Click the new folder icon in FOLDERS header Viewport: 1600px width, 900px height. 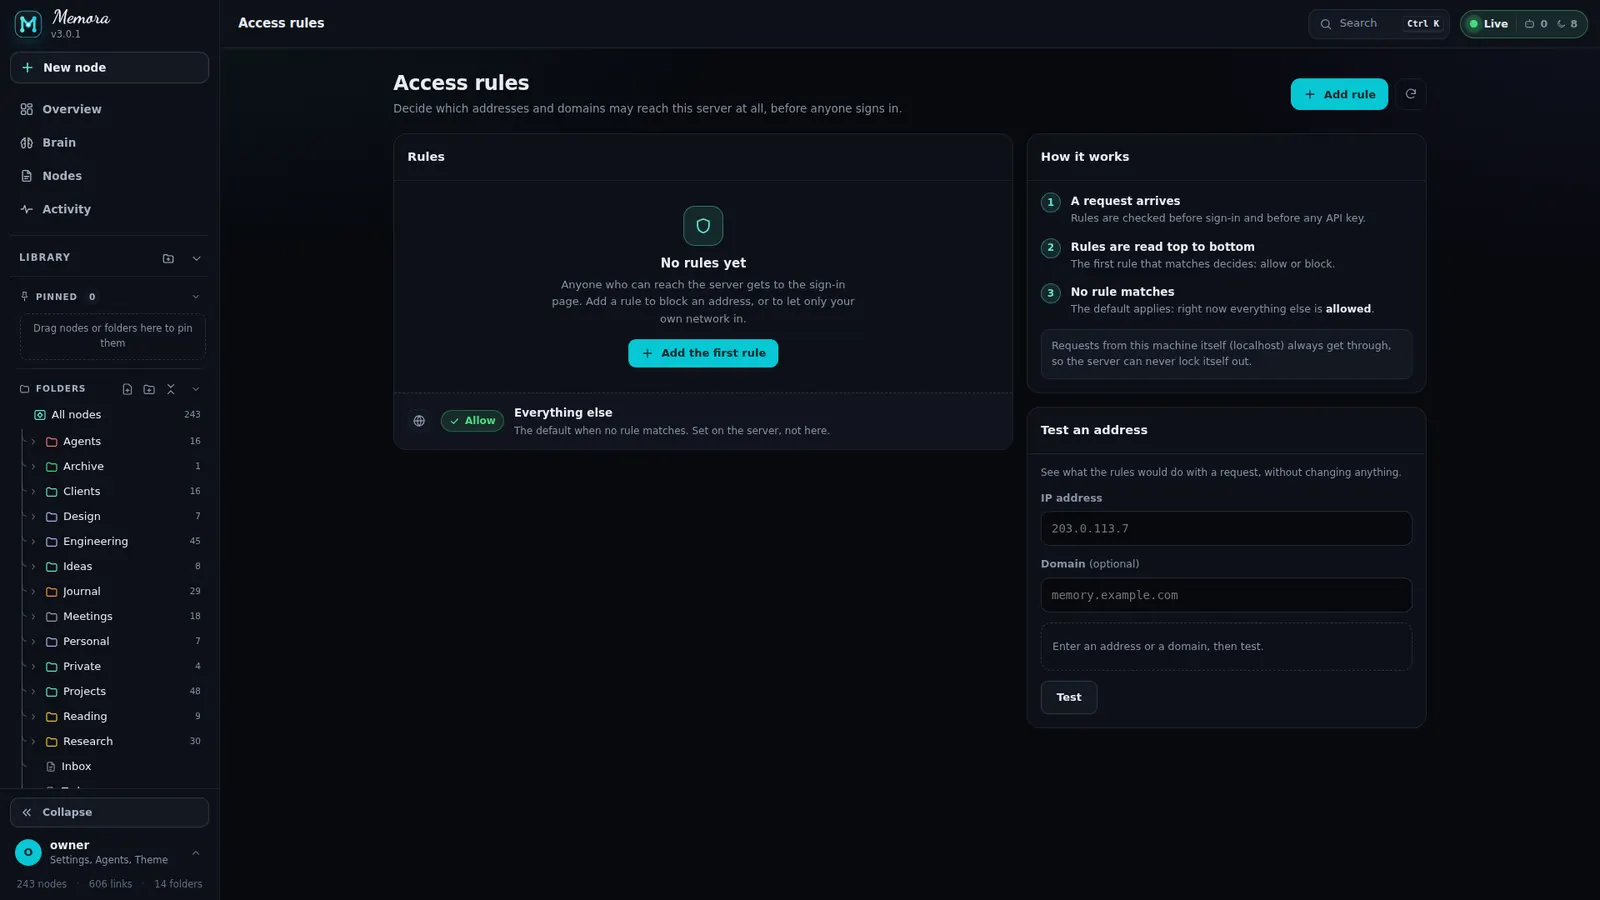click(x=149, y=389)
